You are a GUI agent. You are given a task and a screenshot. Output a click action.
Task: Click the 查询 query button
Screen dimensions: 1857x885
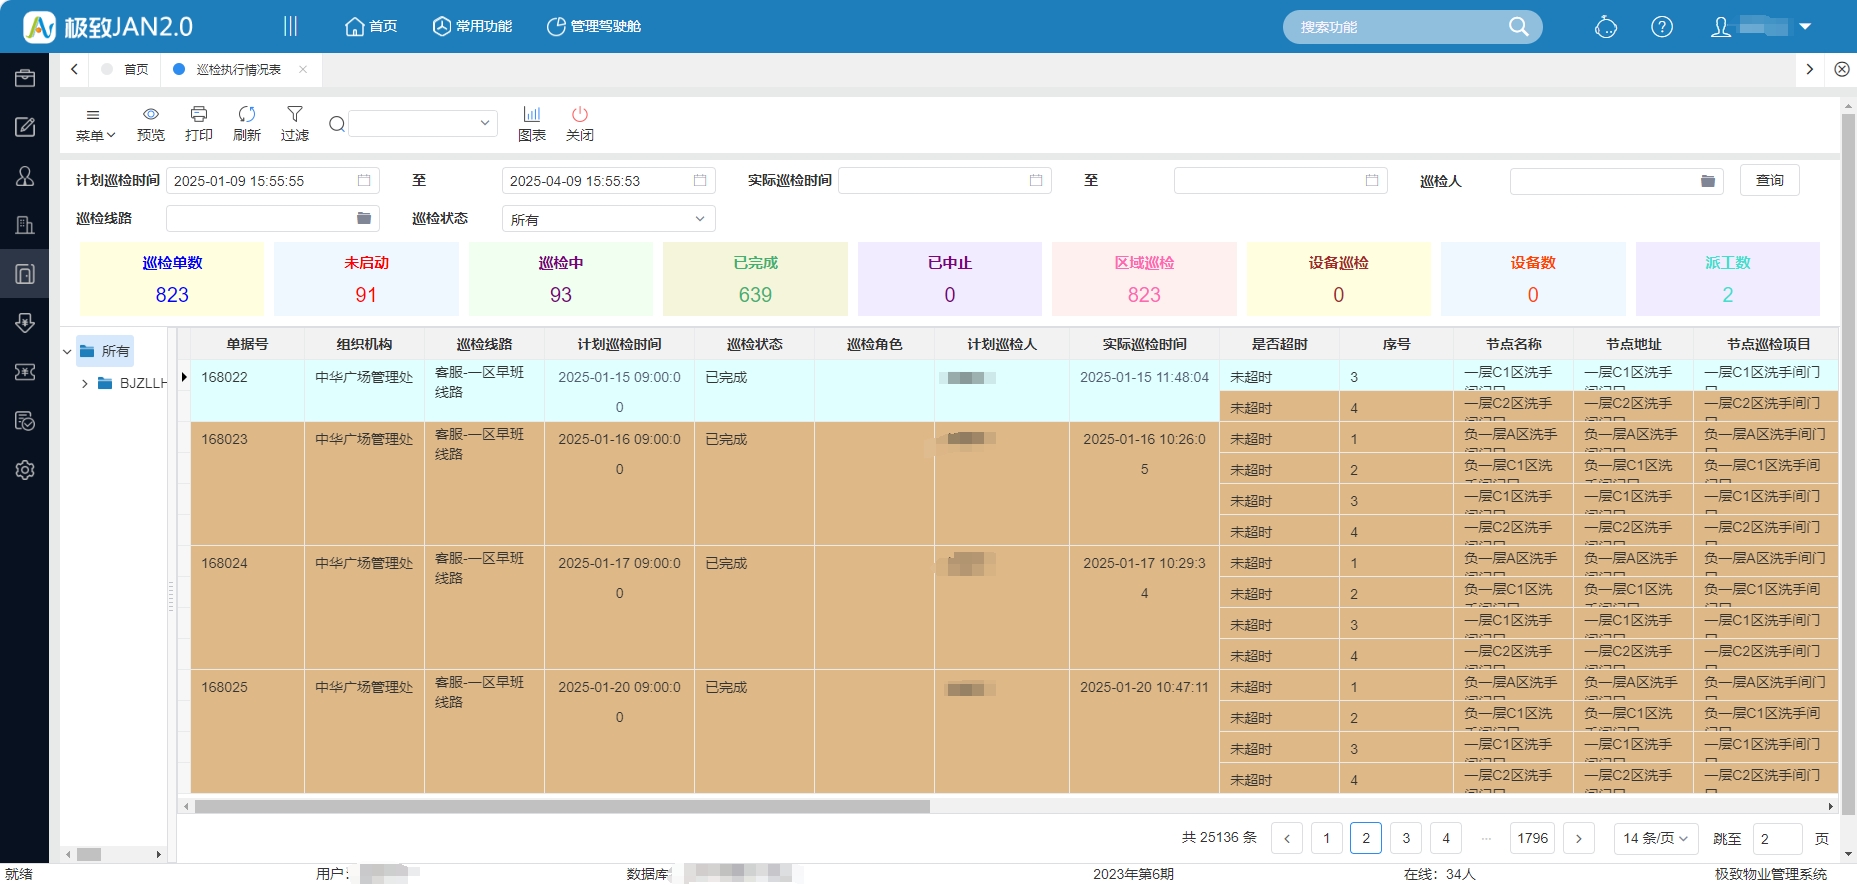coord(1769,180)
